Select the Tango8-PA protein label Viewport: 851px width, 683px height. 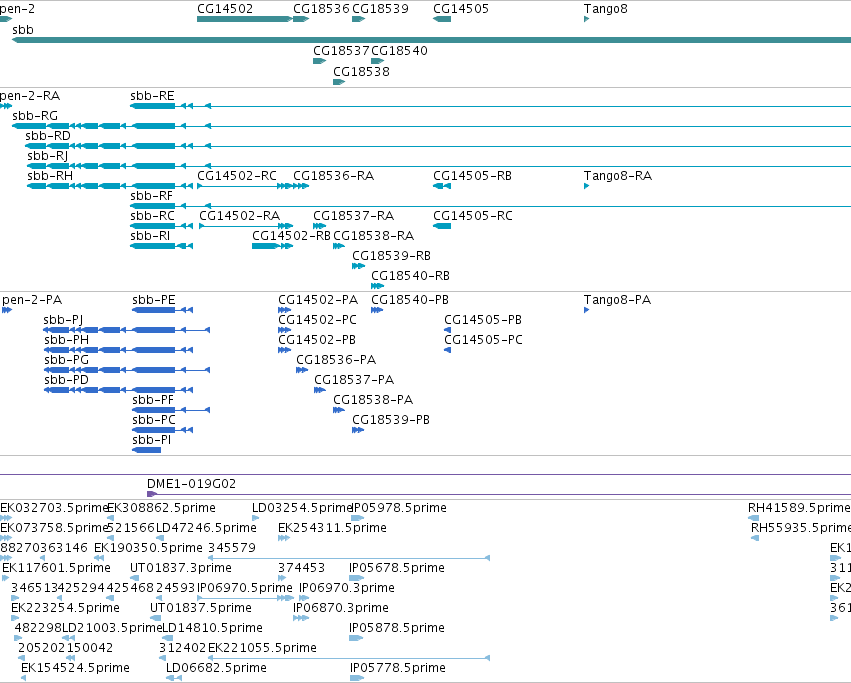pyautogui.click(x=617, y=300)
